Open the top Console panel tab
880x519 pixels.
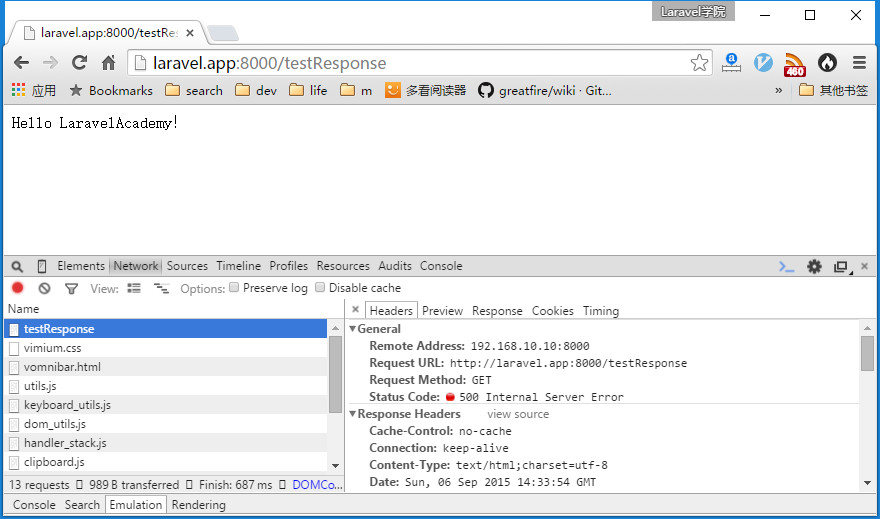tap(441, 266)
